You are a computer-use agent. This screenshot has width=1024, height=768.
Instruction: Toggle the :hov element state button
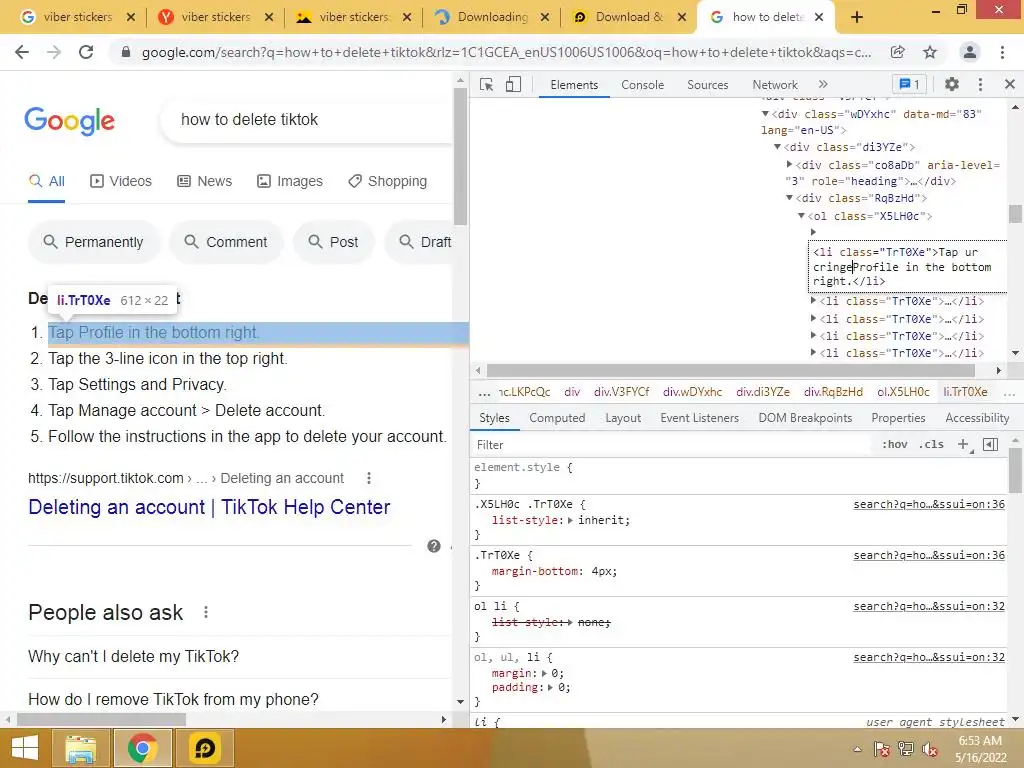coord(895,444)
